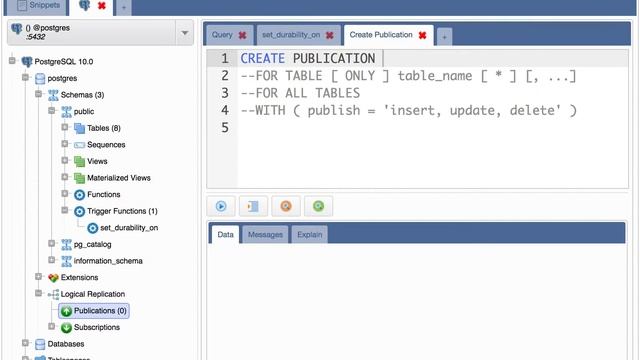Collapse the Logical Replication node
Viewport: 640px width, 360px height.
[x=38, y=293]
